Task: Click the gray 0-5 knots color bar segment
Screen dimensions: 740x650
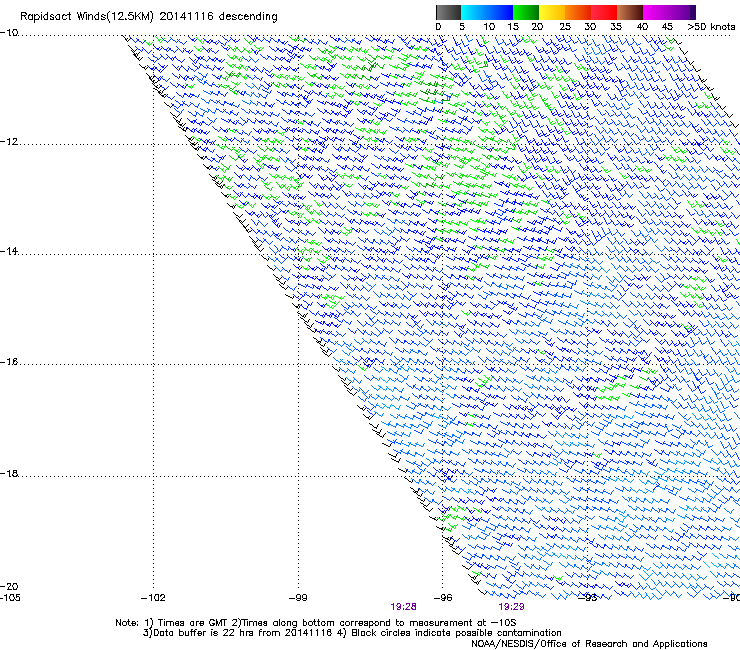Action: point(448,12)
